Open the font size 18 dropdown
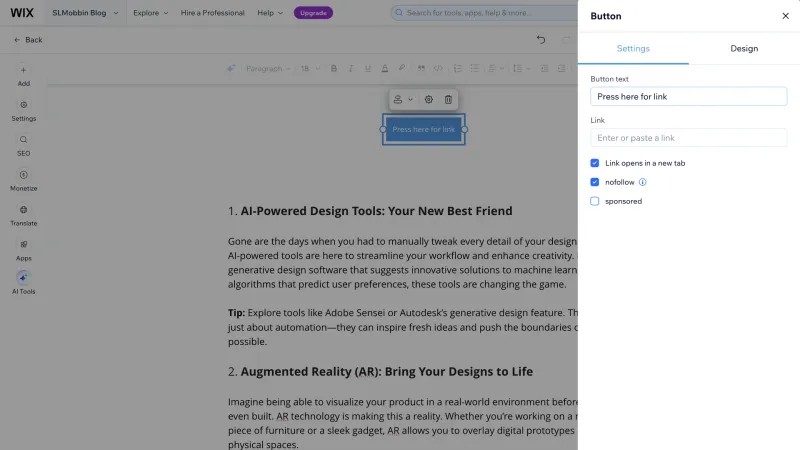 point(310,68)
